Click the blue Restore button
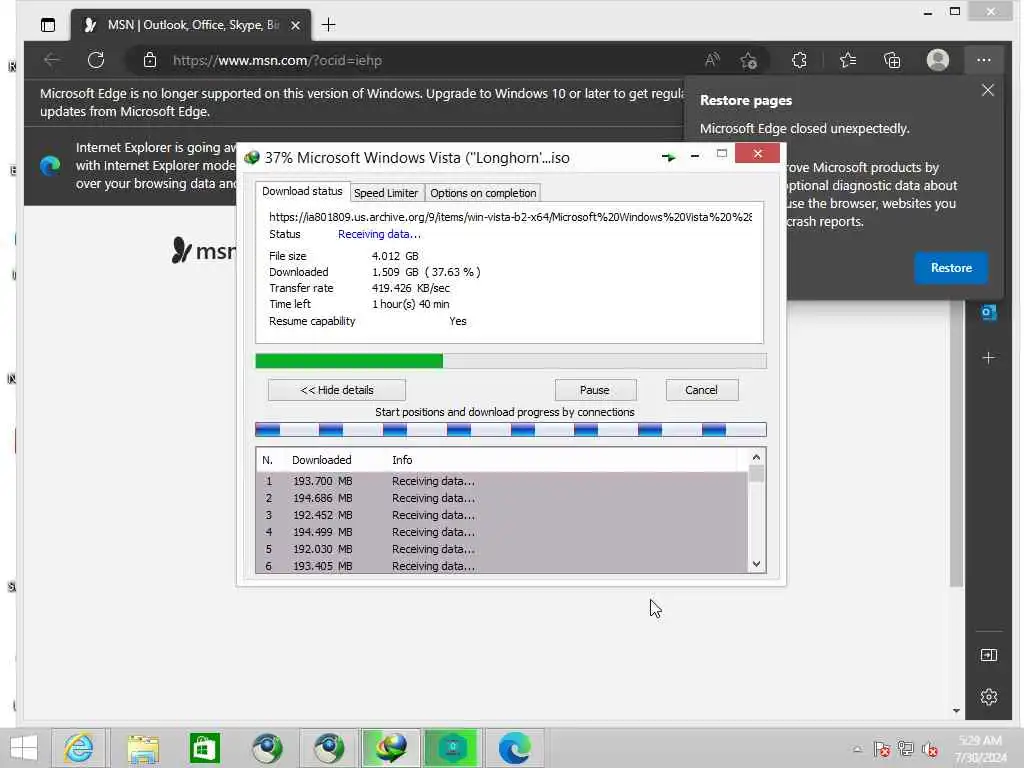Image resolution: width=1024 pixels, height=768 pixels. [951, 268]
